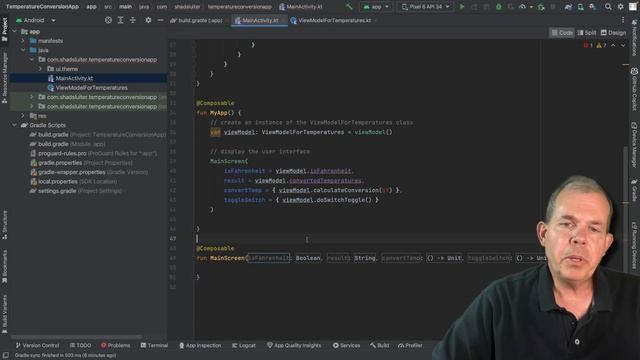Open editor tabs three-dot menu
This screenshot has height=360, width=640.
click(623, 20)
